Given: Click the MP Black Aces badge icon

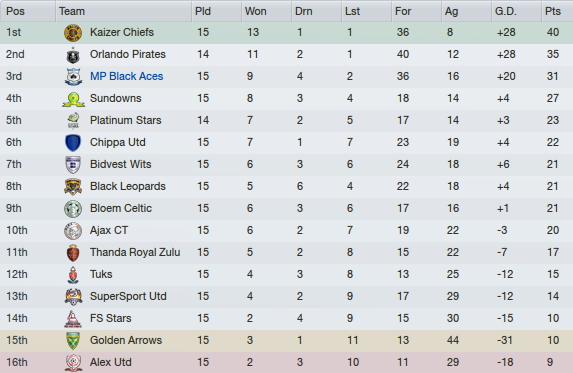Looking at the screenshot, I should (x=73, y=77).
